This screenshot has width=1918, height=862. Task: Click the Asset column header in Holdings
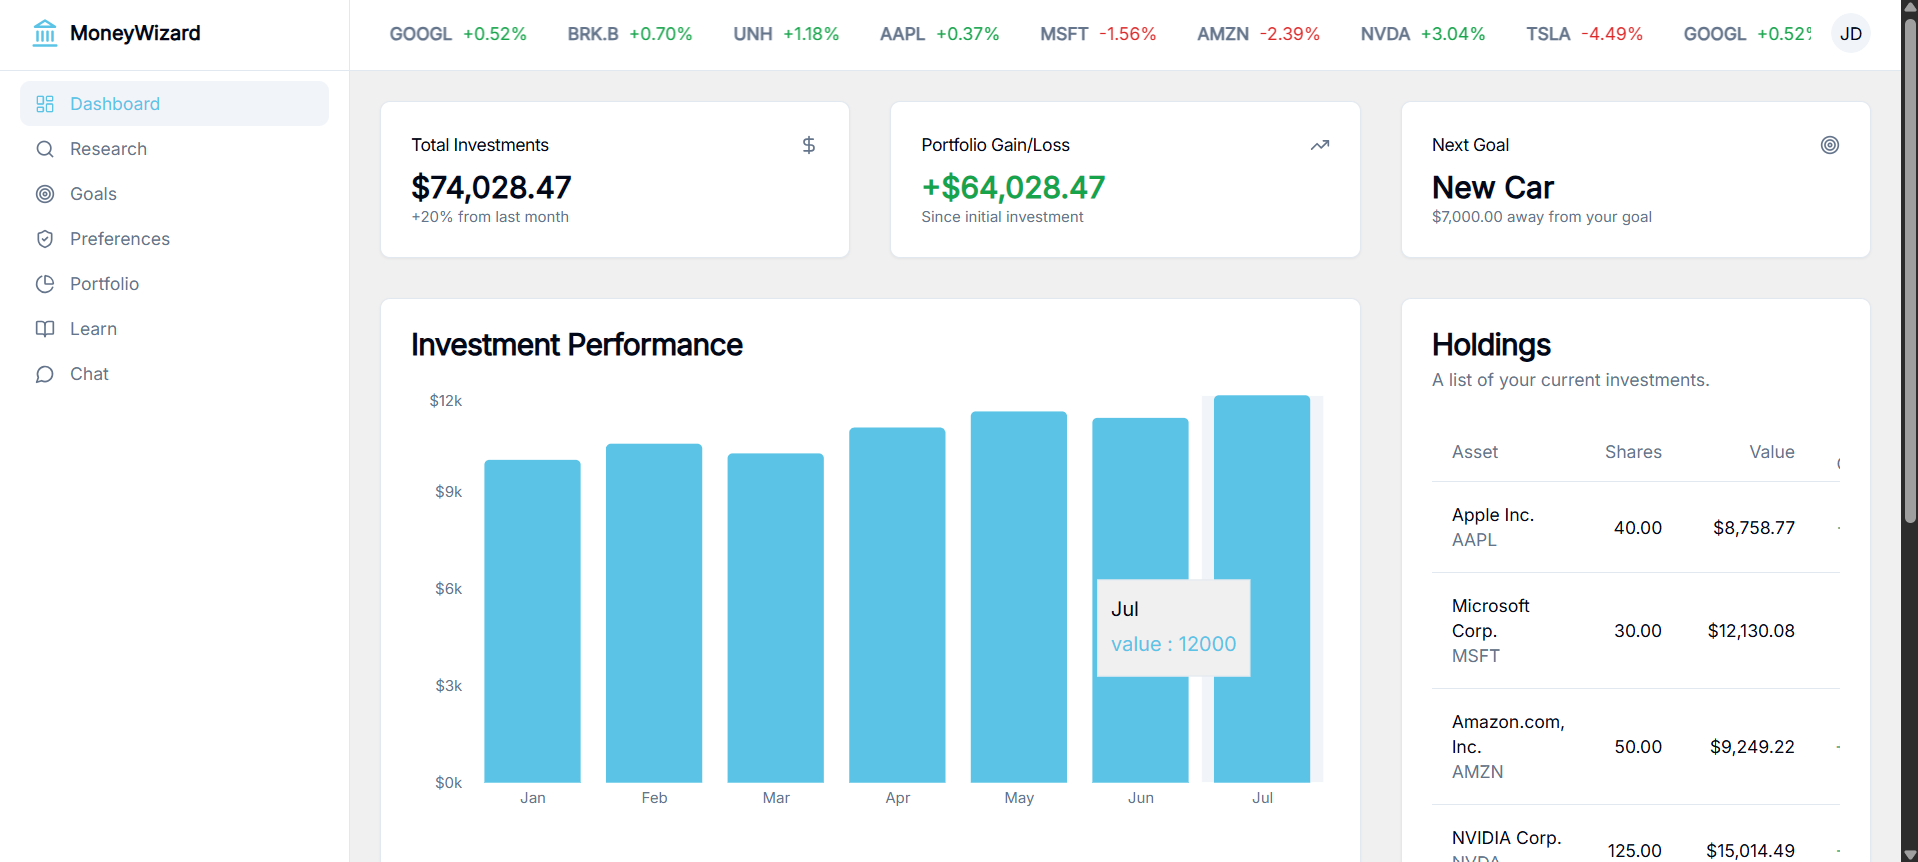pyautogui.click(x=1475, y=452)
